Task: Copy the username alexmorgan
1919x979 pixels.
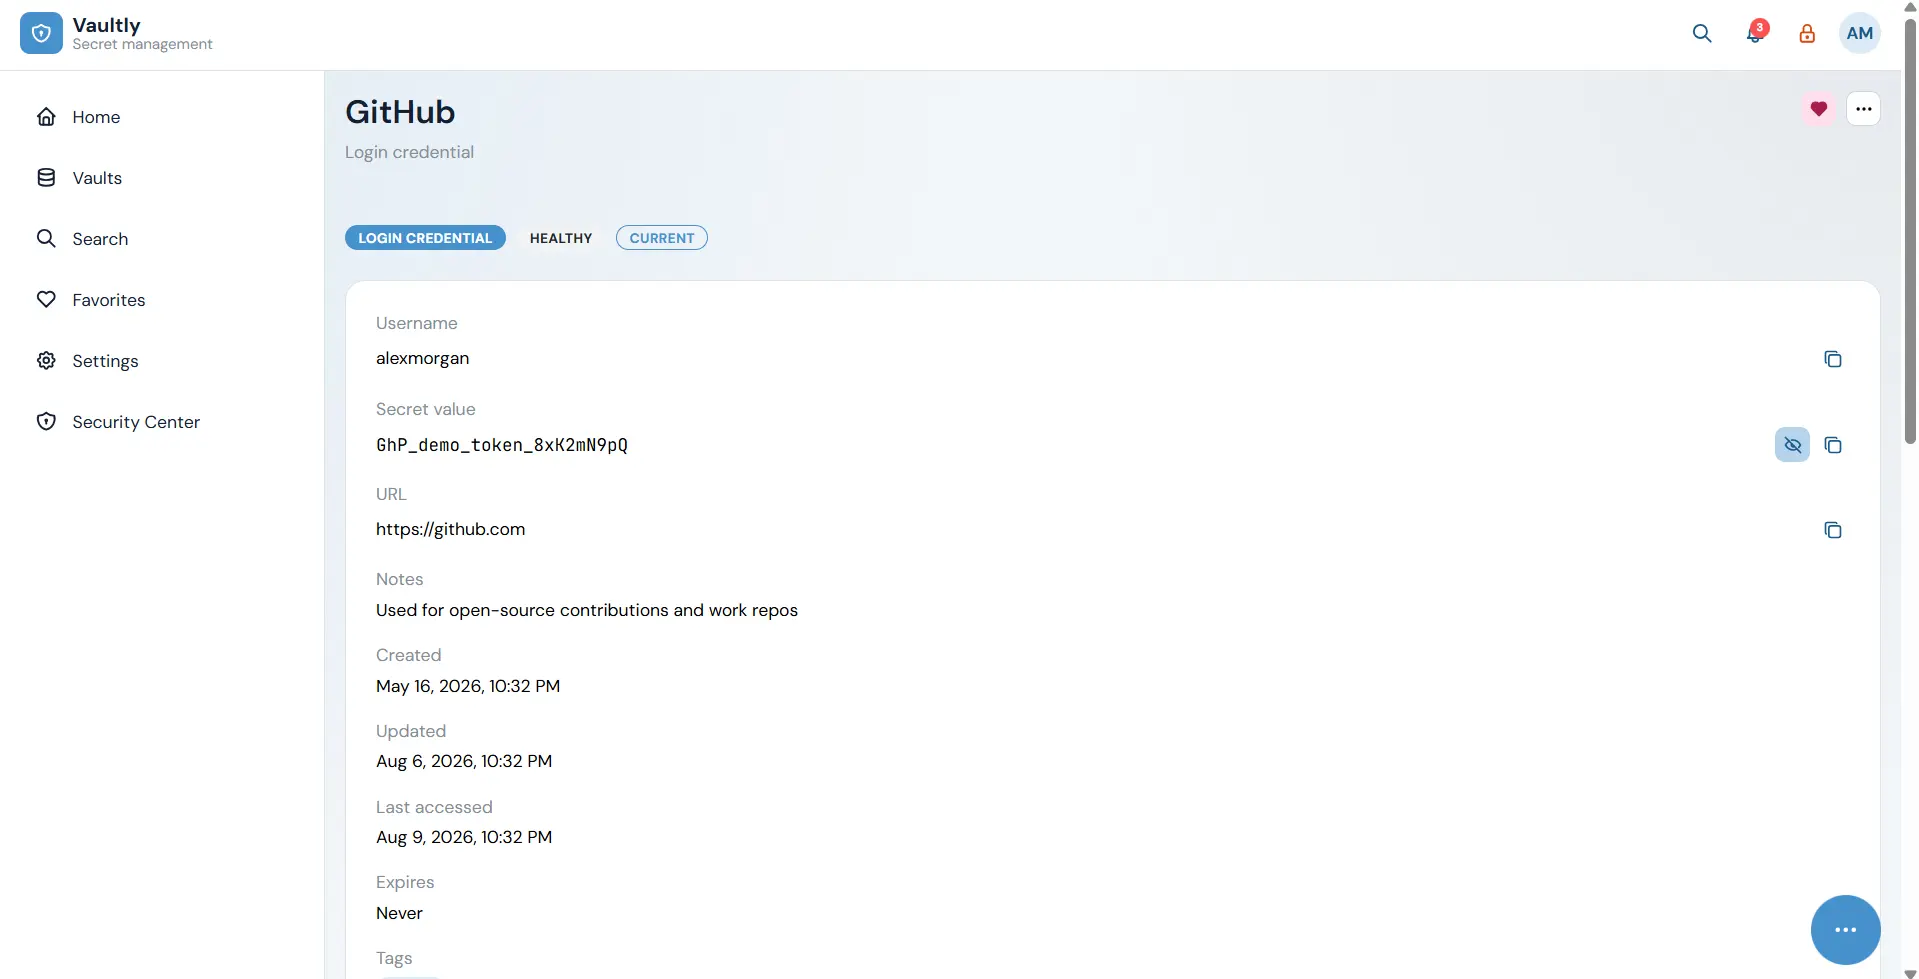Action: [1833, 359]
